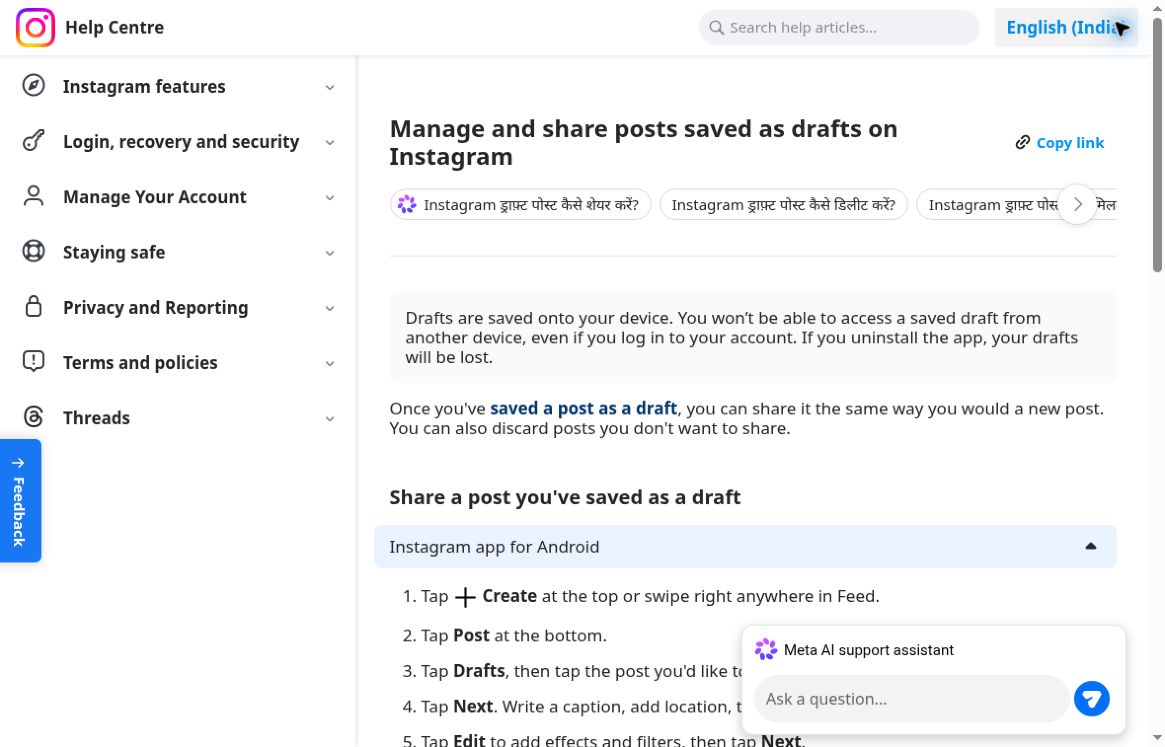Click the person icon beside Manage Your Account
1165x747 pixels.
point(33,196)
